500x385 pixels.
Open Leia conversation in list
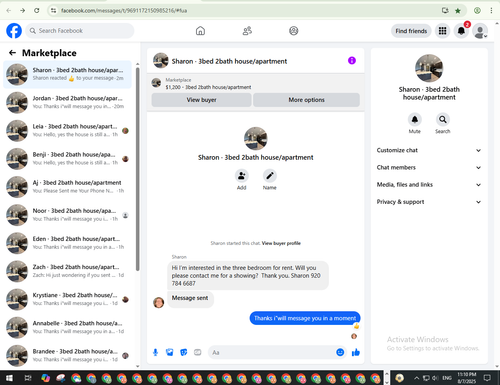[x=68, y=131]
